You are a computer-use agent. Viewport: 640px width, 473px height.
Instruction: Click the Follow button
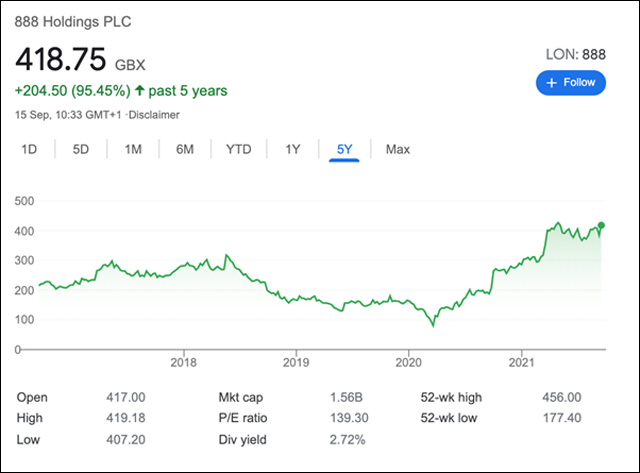(x=570, y=83)
